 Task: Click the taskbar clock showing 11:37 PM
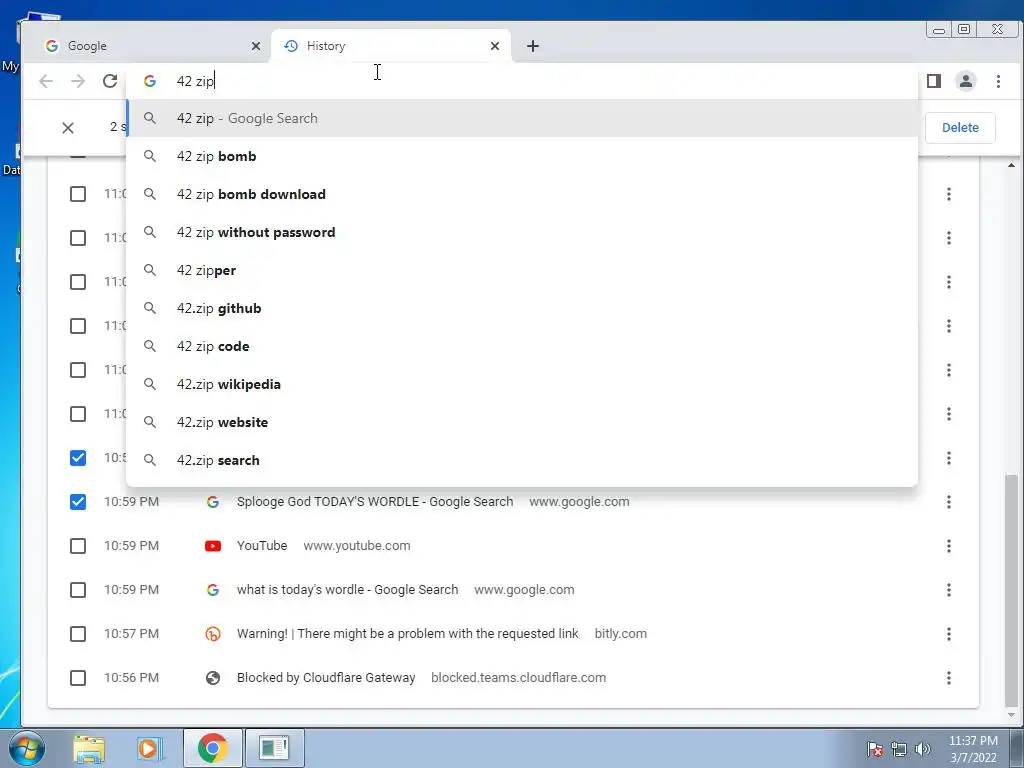972,749
